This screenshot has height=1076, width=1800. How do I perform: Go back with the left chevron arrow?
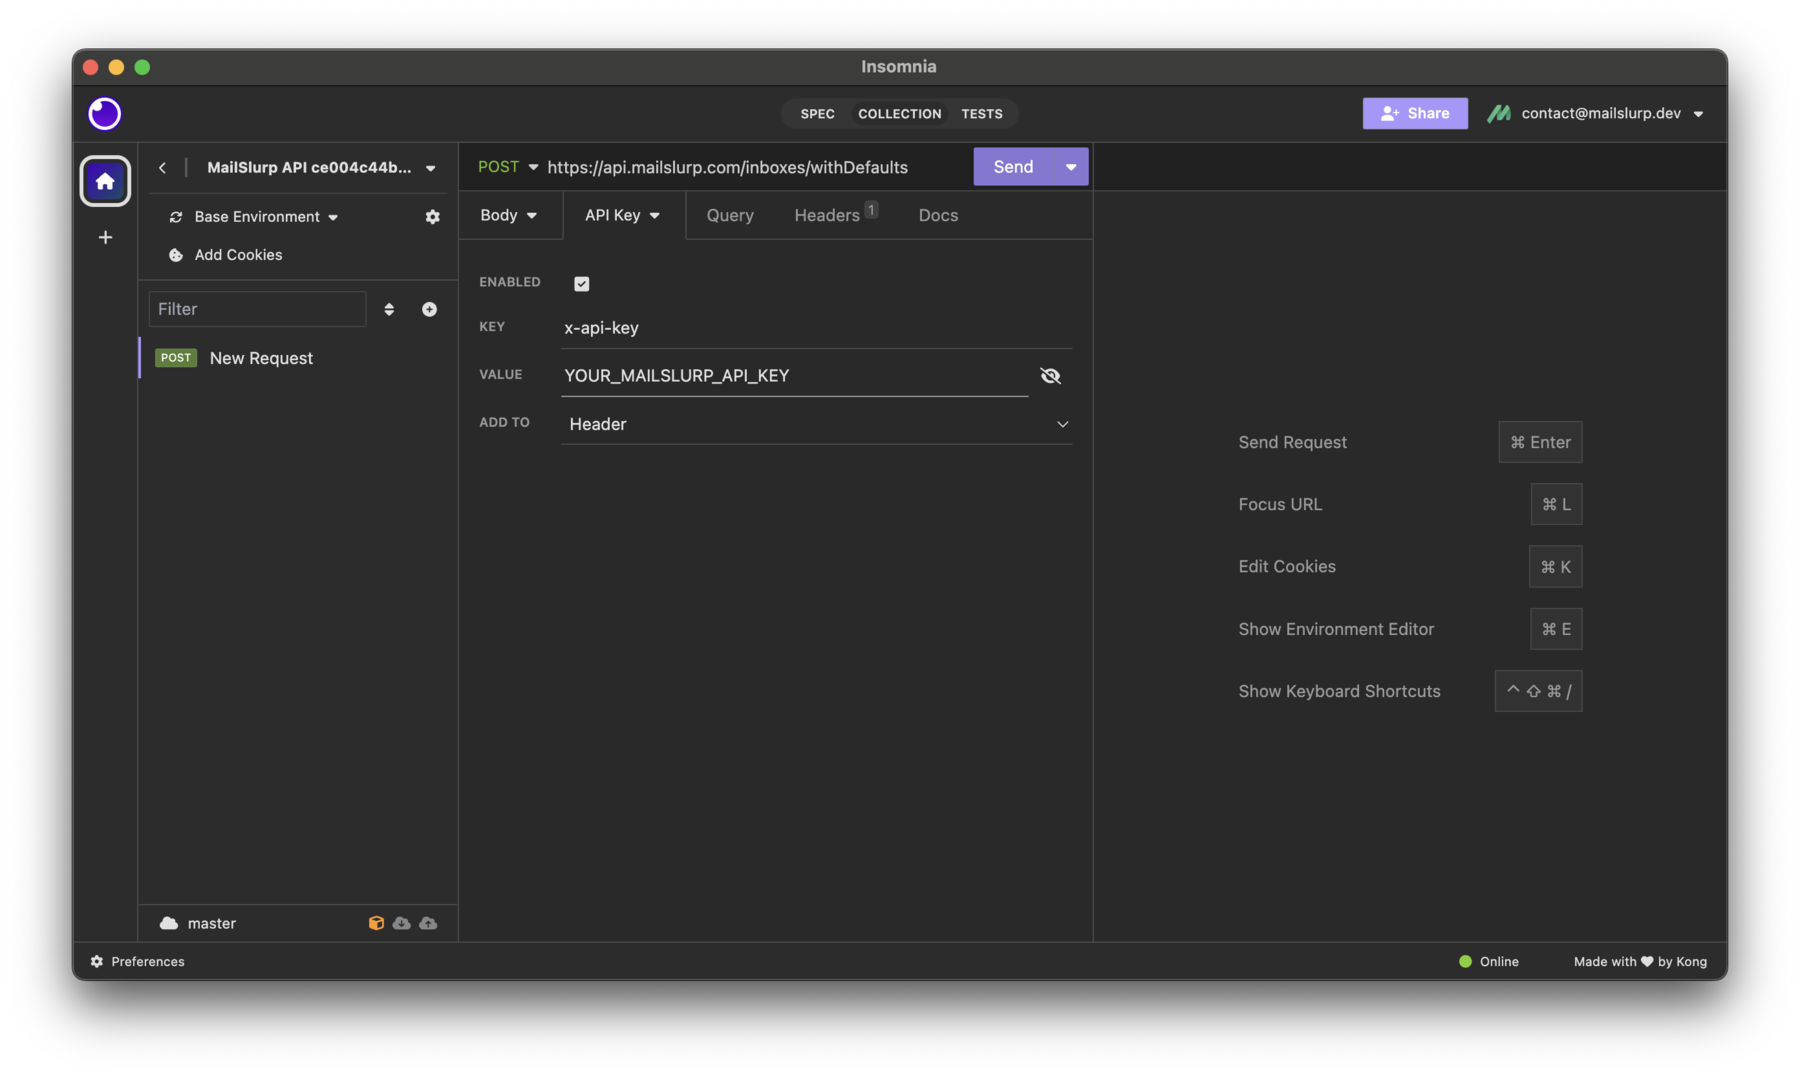162,168
